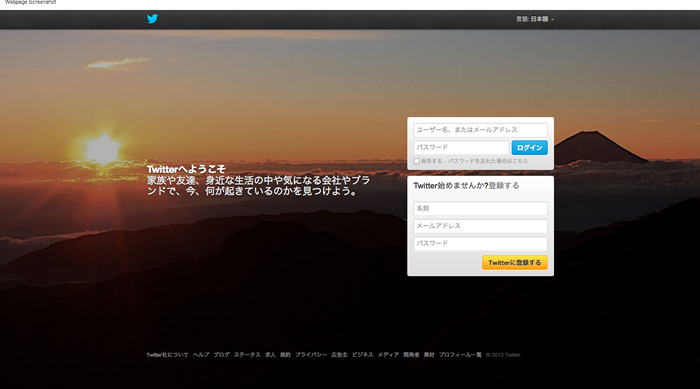The image size is (700, 389).
Task: Open the ブログ footer link
Action: 221,355
